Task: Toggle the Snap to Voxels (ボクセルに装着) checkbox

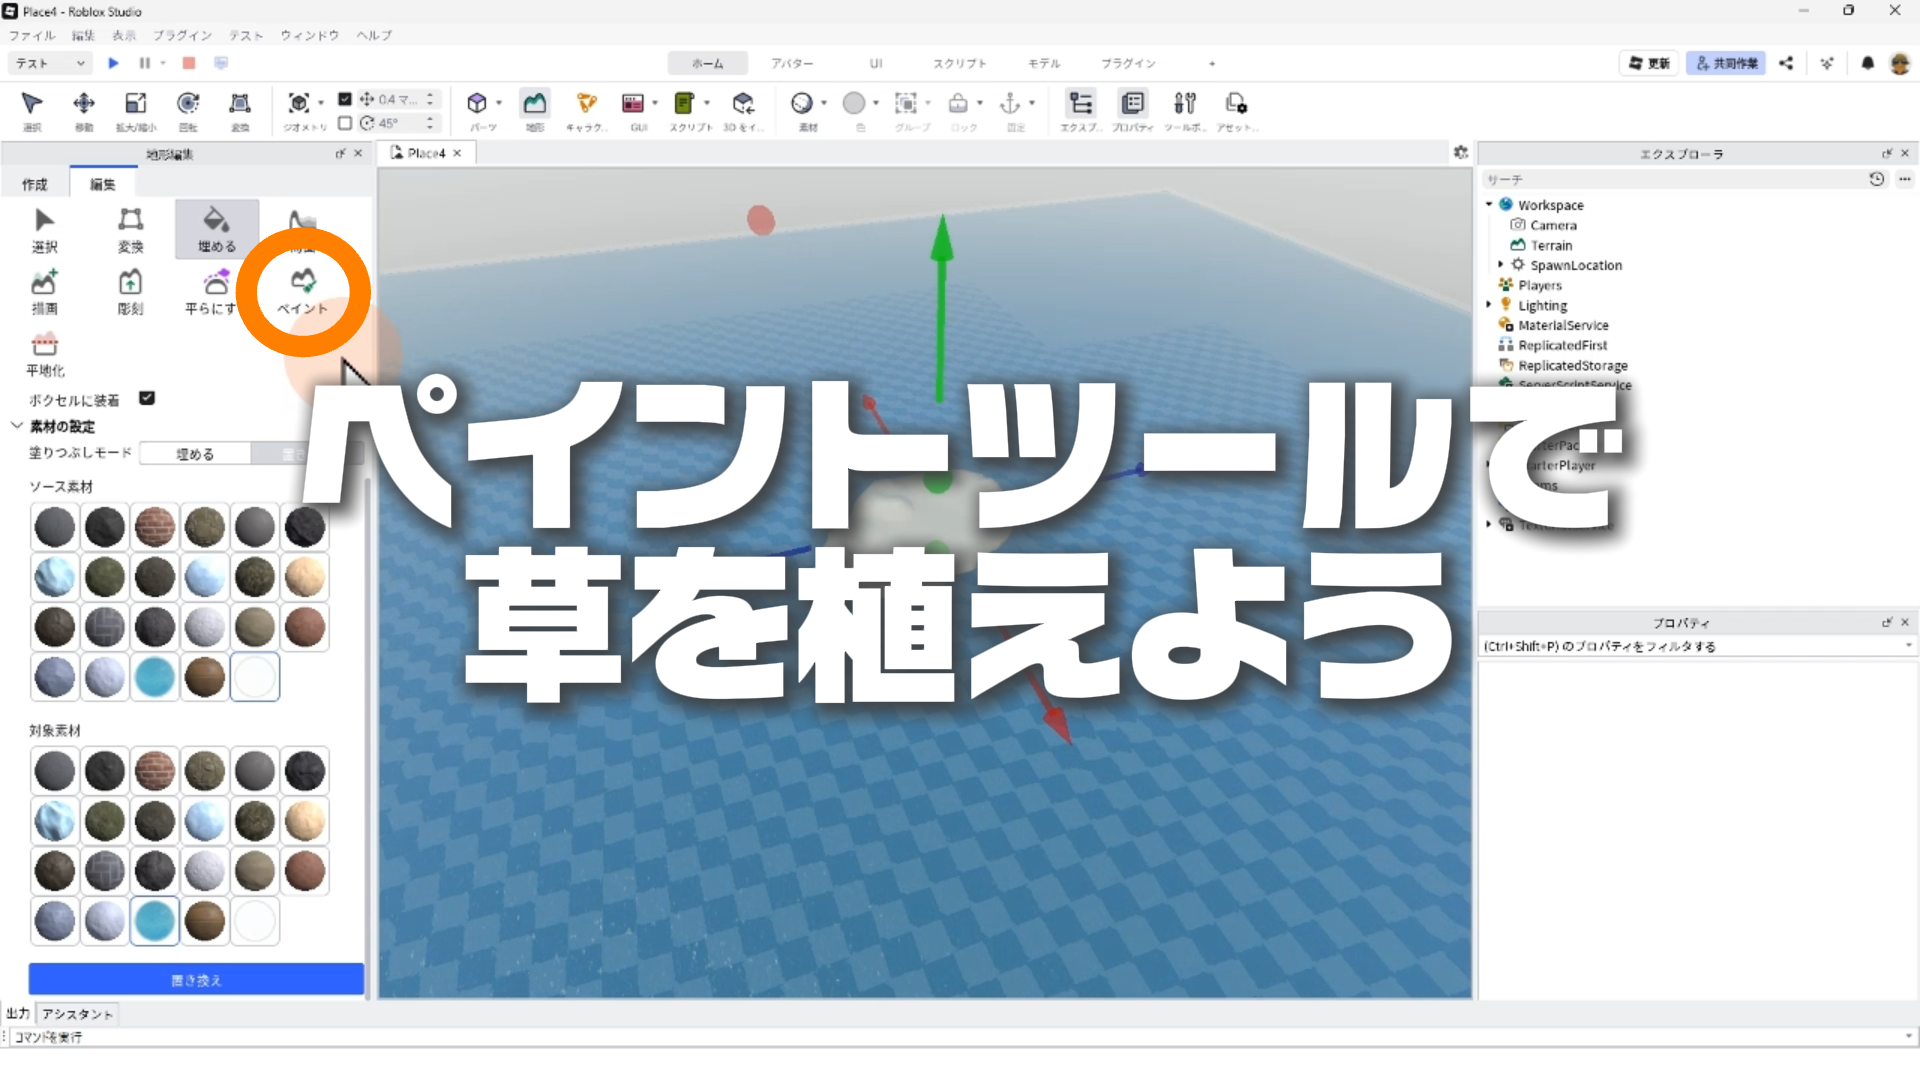Action: click(x=147, y=398)
